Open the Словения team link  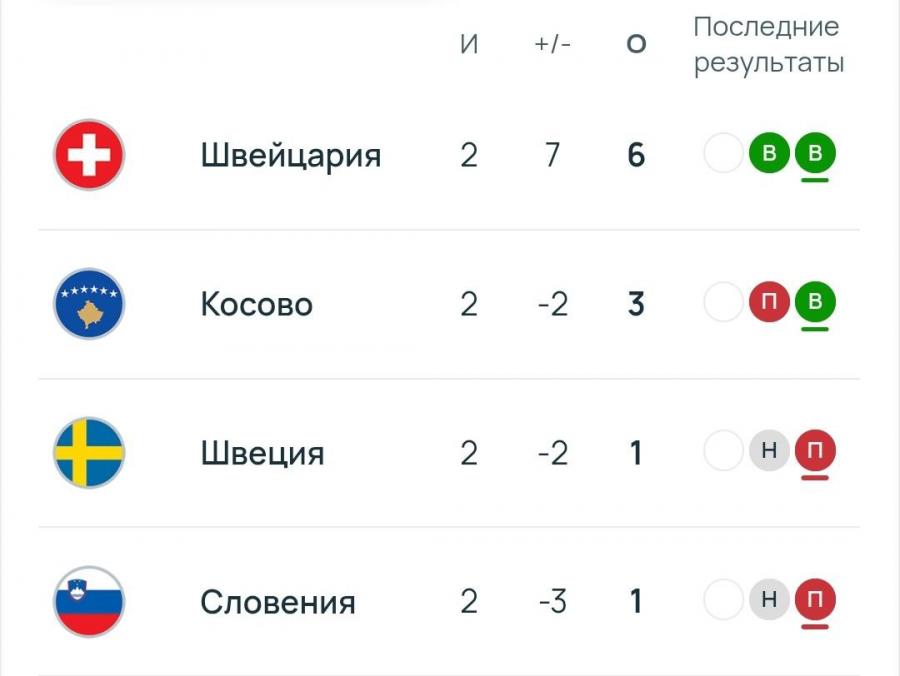tap(278, 603)
